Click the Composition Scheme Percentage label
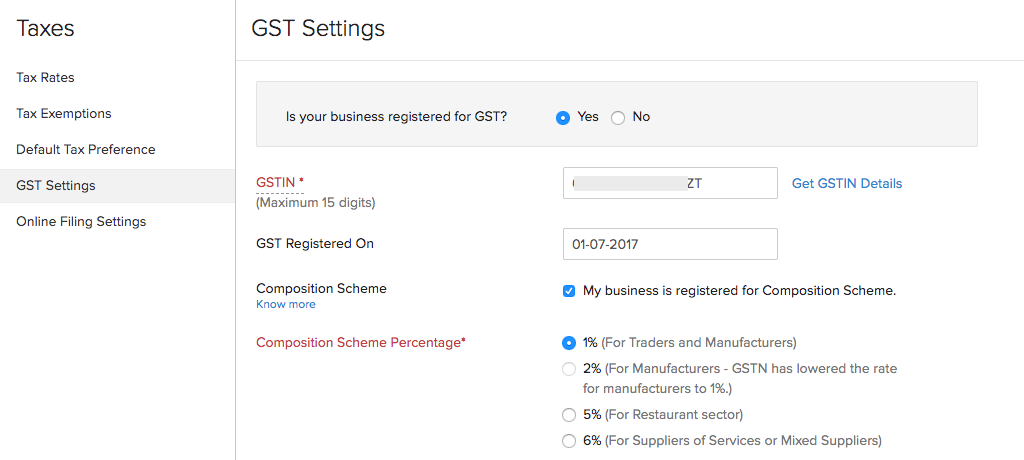 [x=360, y=343]
